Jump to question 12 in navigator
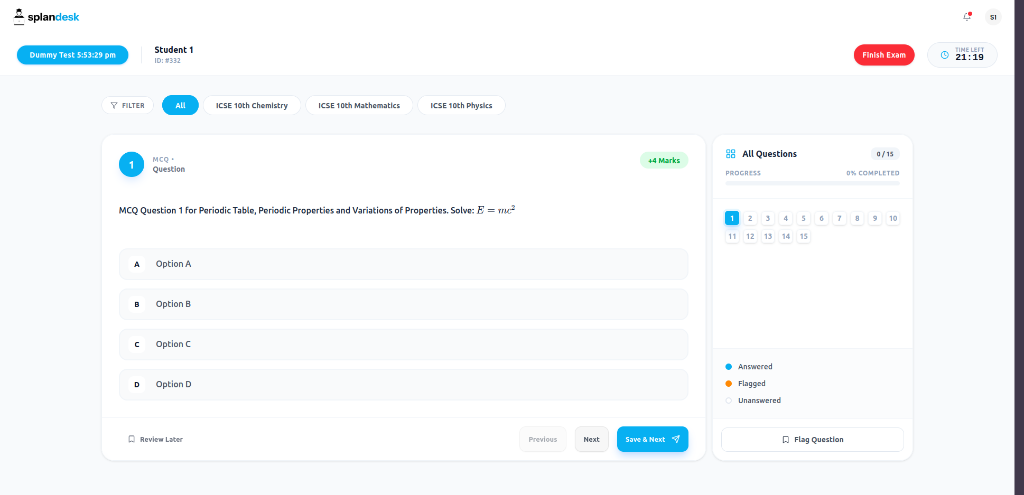The height and width of the screenshot is (495, 1024). [750, 236]
